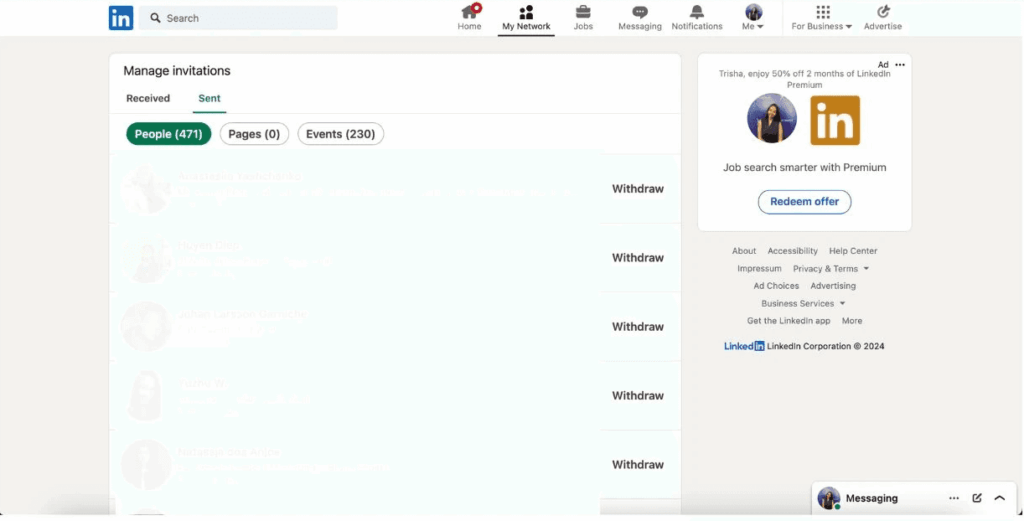Click the Advertise icon in navbar
Screen dimensions: 1024x521
click(x=882, y=13)
